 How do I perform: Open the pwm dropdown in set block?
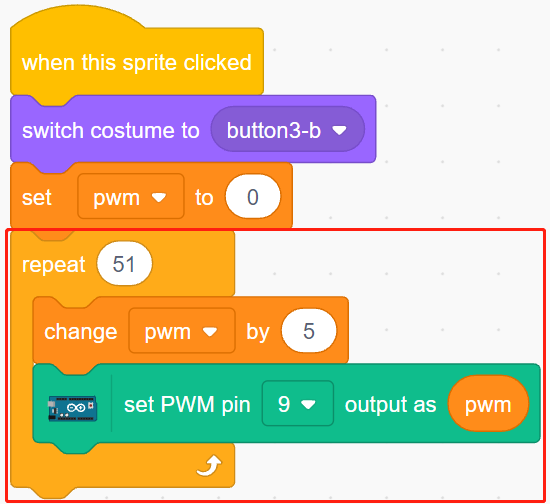click(x=130, y=196)
